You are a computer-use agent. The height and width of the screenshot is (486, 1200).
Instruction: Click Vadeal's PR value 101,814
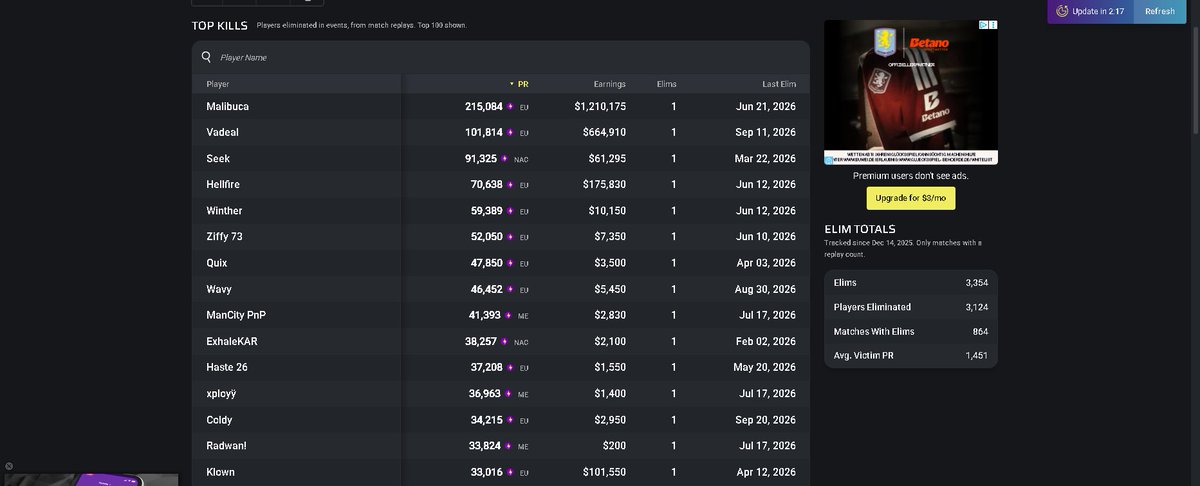[484, 132]
